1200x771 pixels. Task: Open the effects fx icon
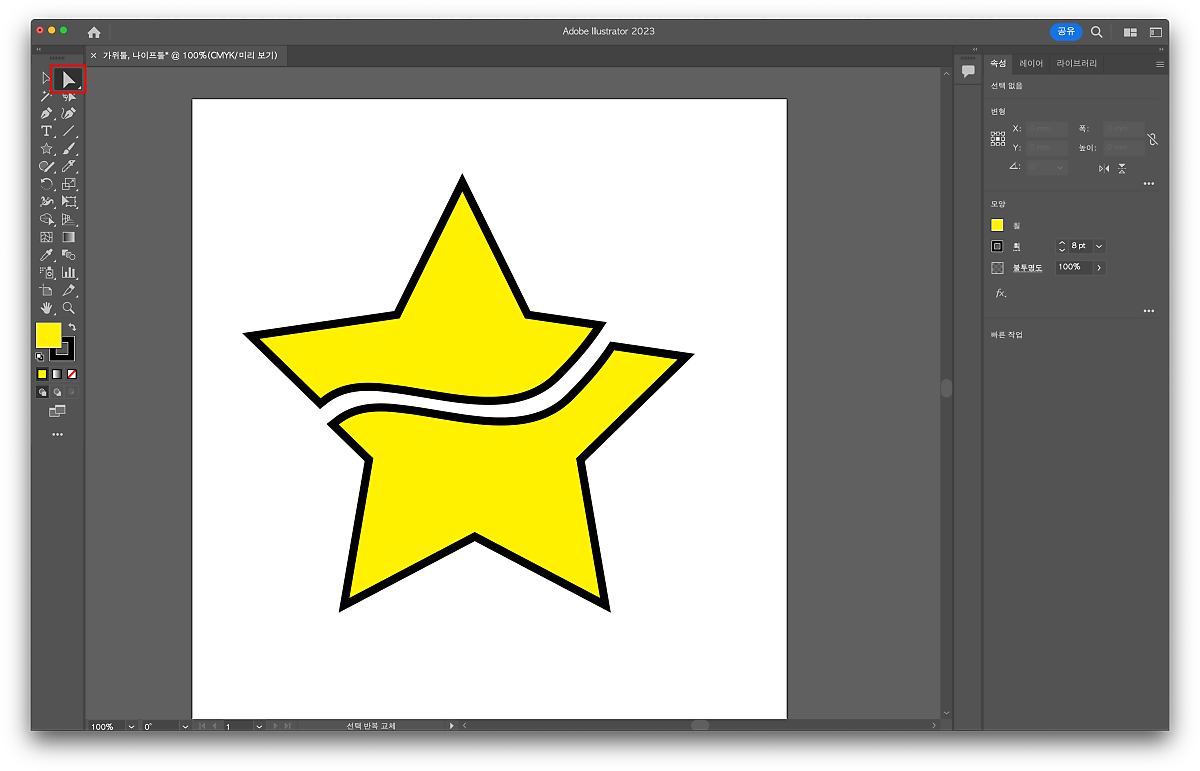[x=1000, y=294]
